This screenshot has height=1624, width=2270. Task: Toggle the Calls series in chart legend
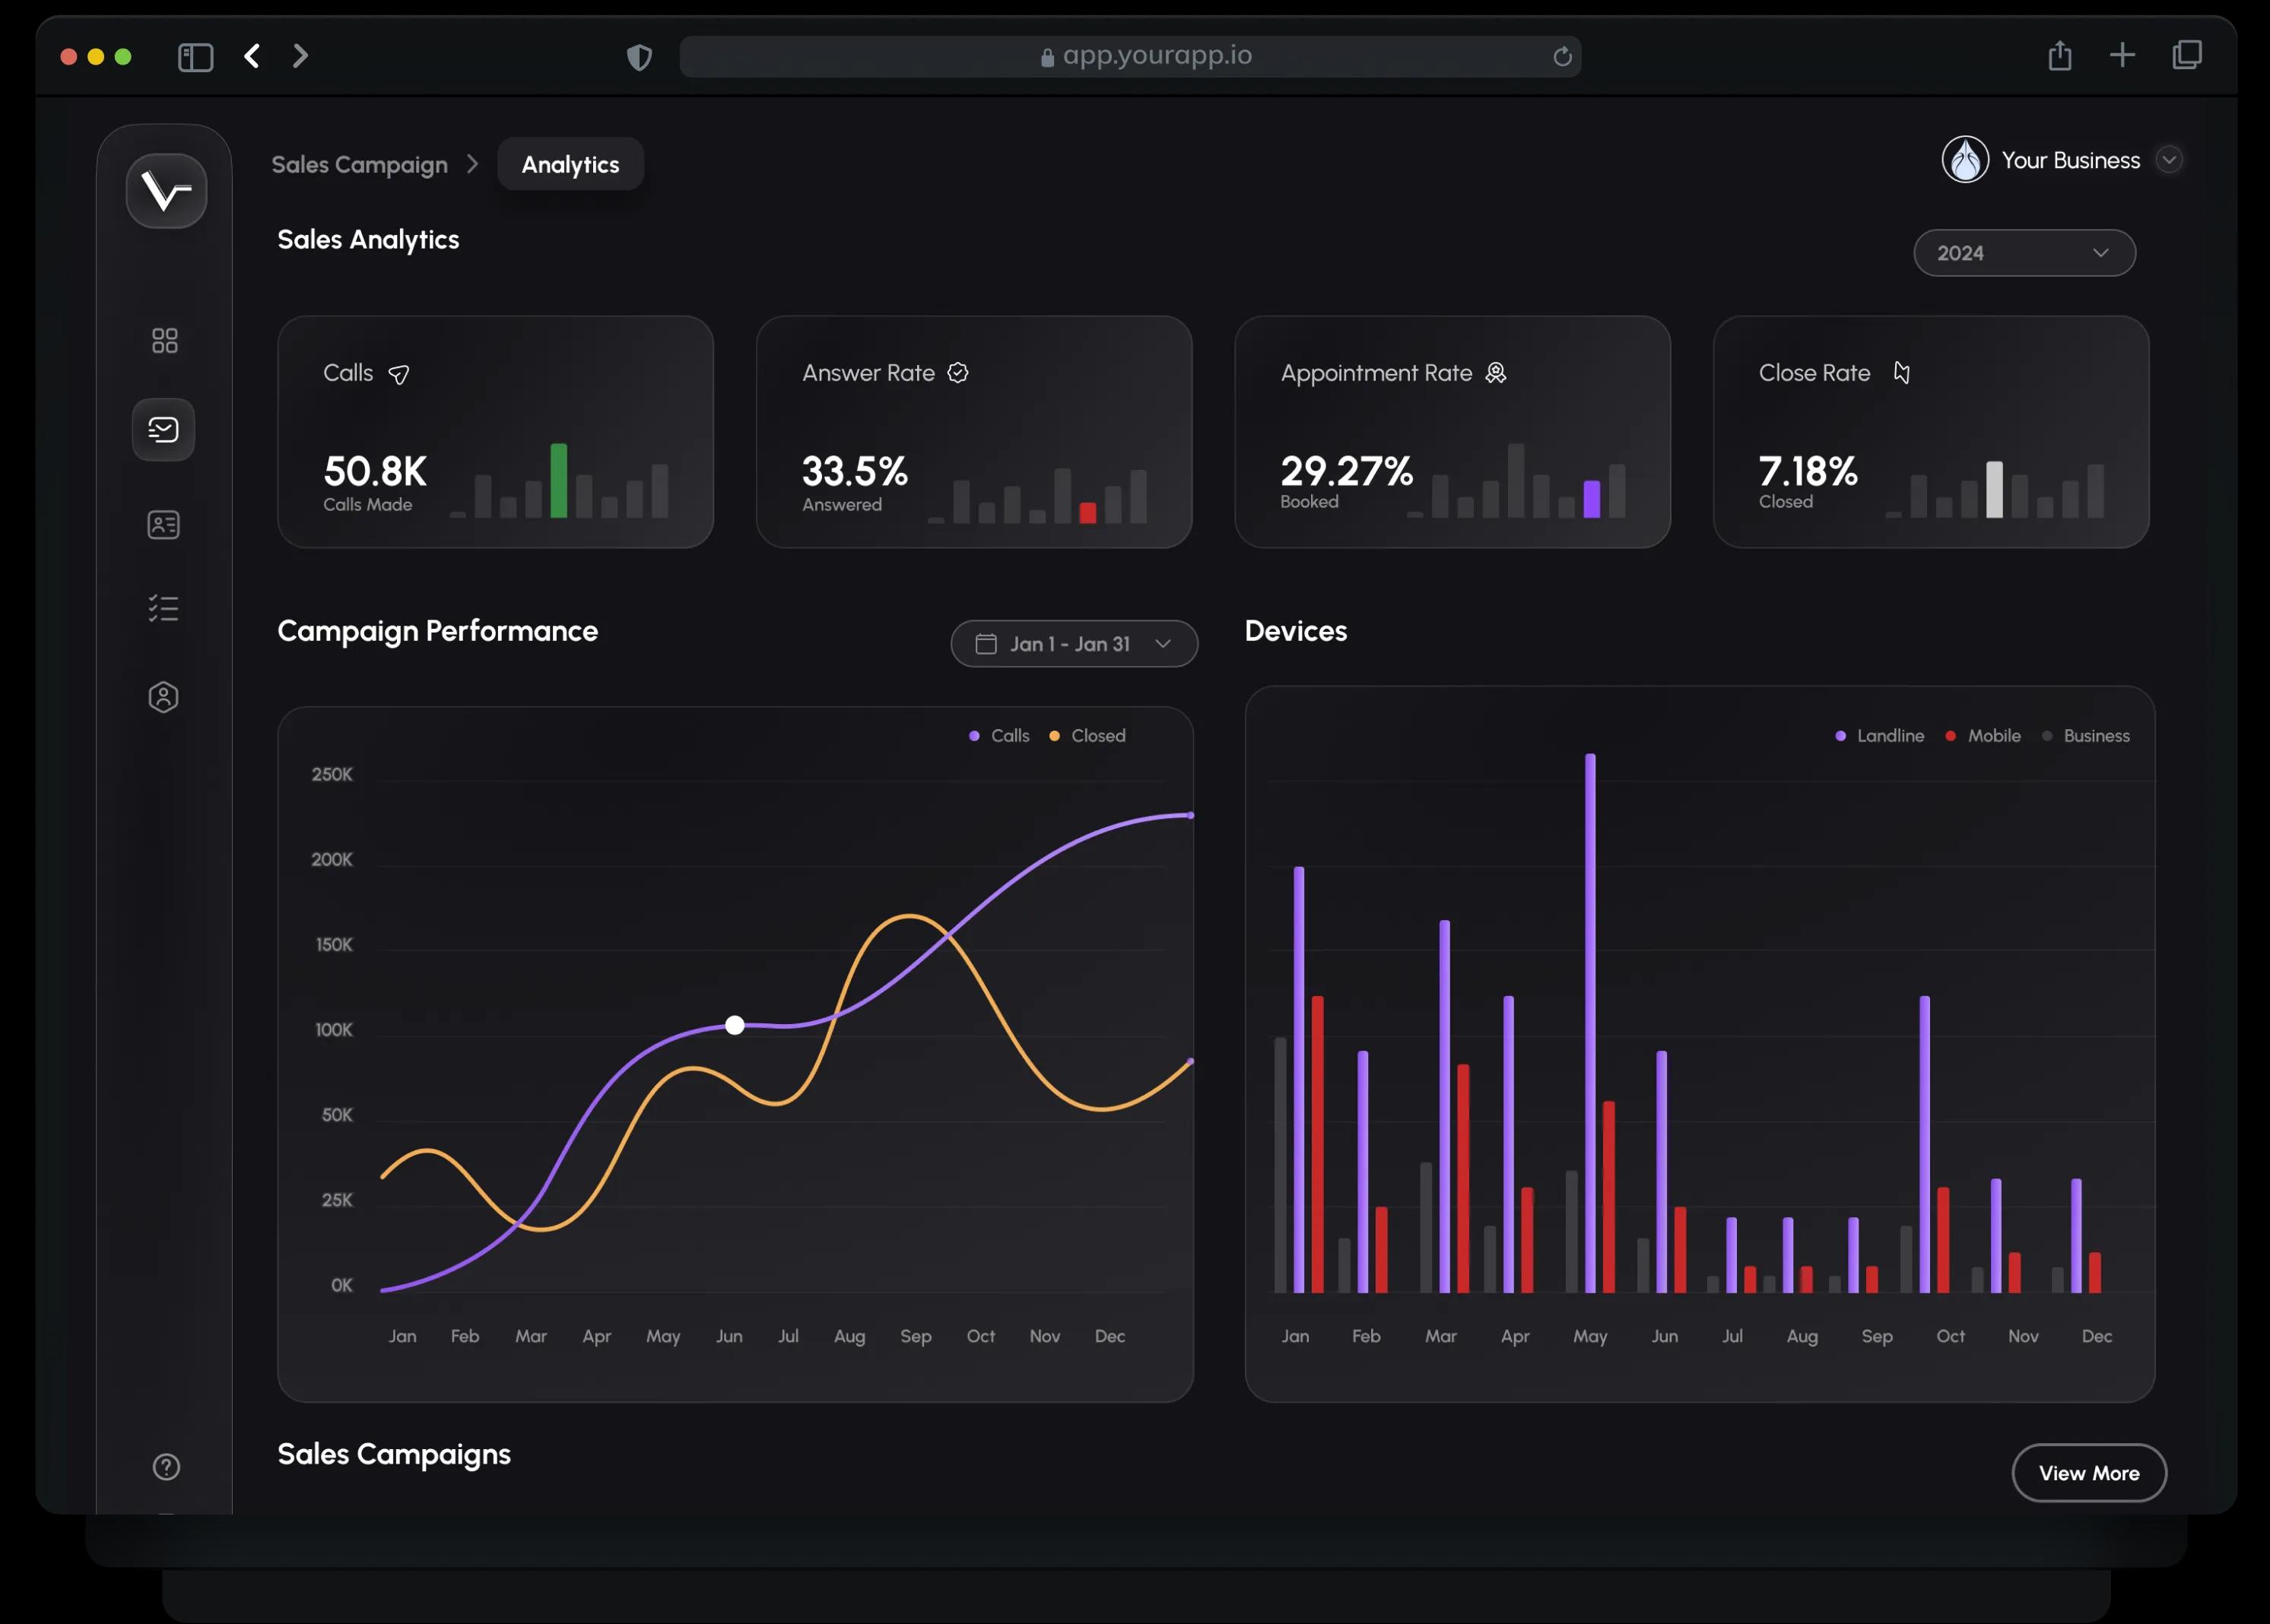point(999,736)
